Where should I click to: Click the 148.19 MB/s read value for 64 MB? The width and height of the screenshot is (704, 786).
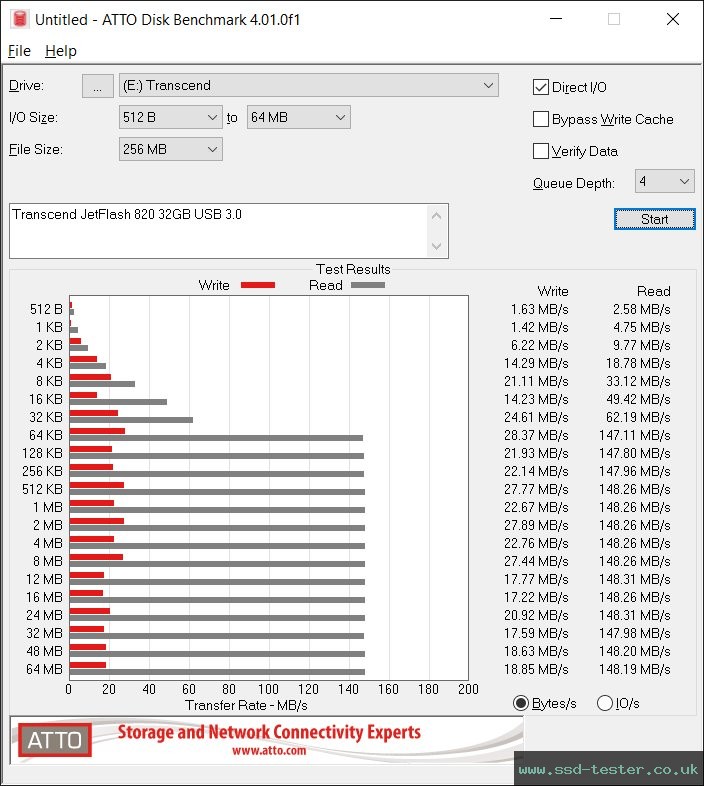click(634, 669)
